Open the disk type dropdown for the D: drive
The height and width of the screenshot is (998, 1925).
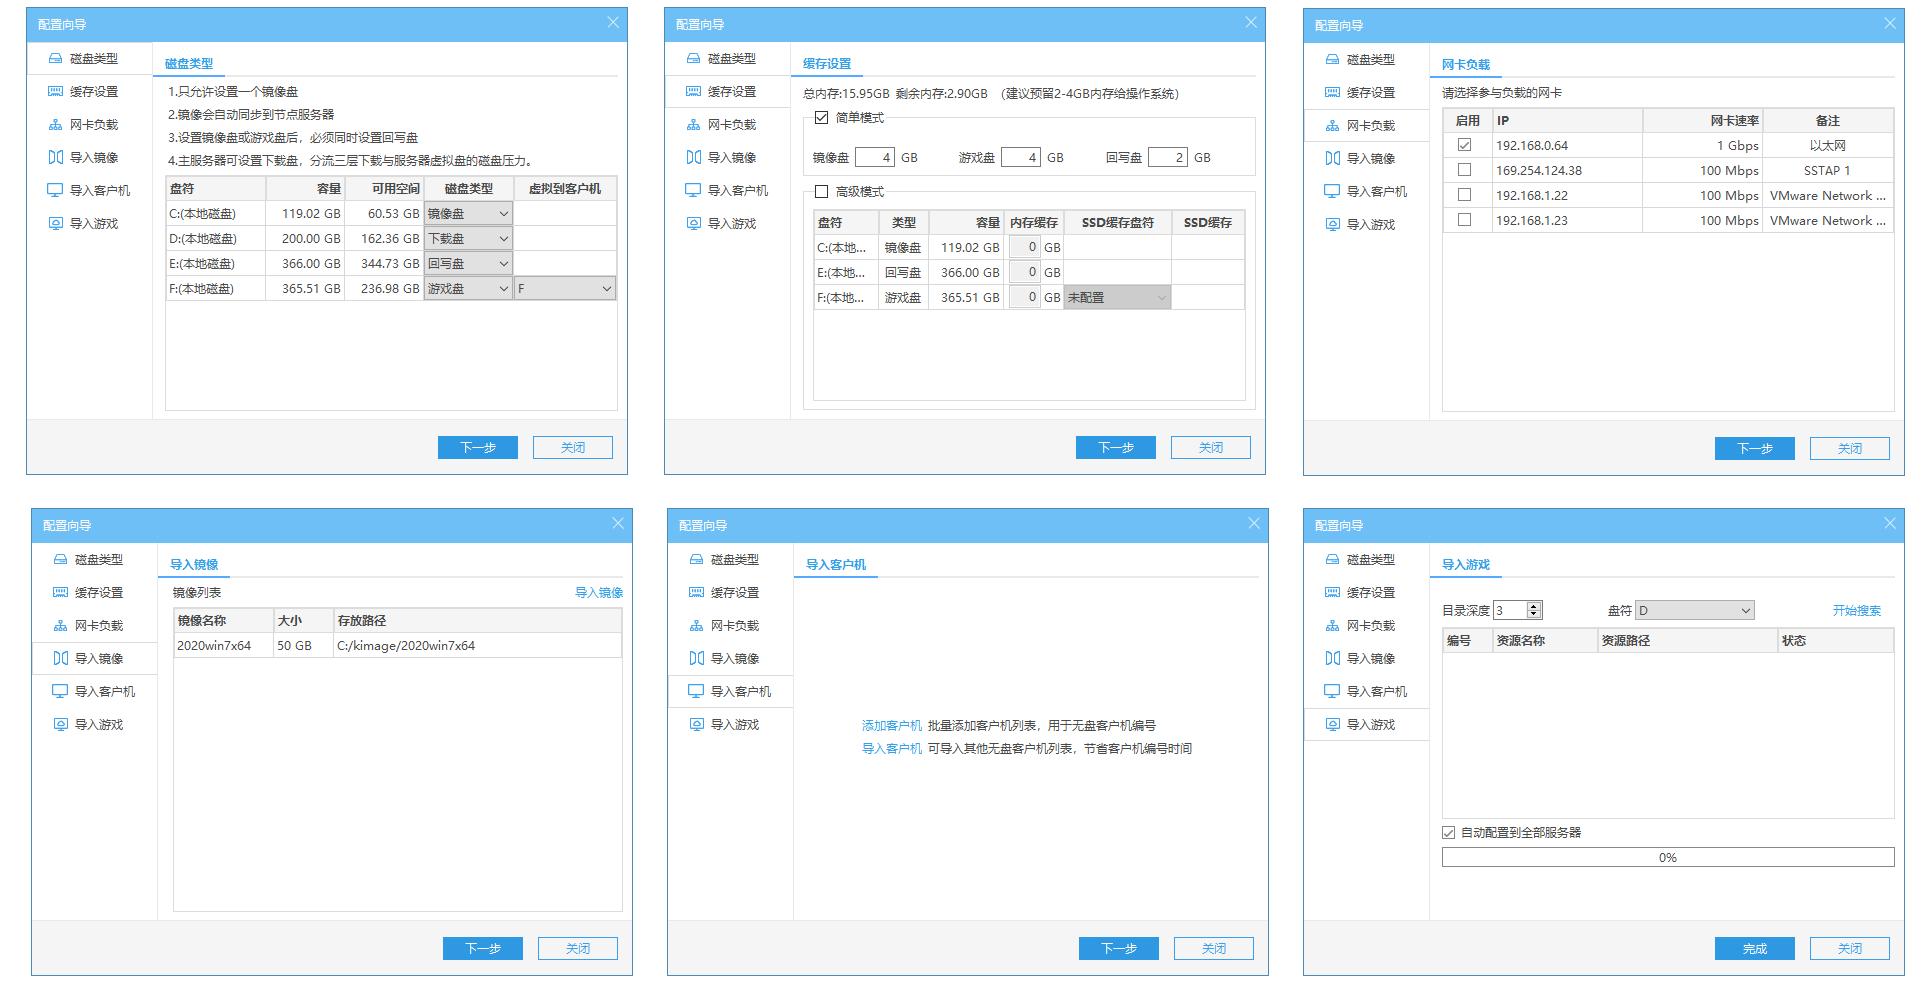point(468,239)
